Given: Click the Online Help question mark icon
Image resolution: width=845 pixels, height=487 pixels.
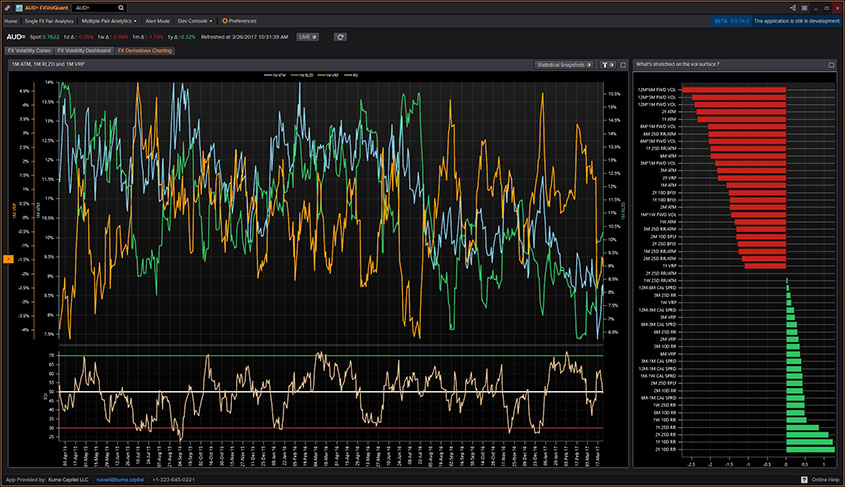Looking at the screenshot, I should (803, 480).
